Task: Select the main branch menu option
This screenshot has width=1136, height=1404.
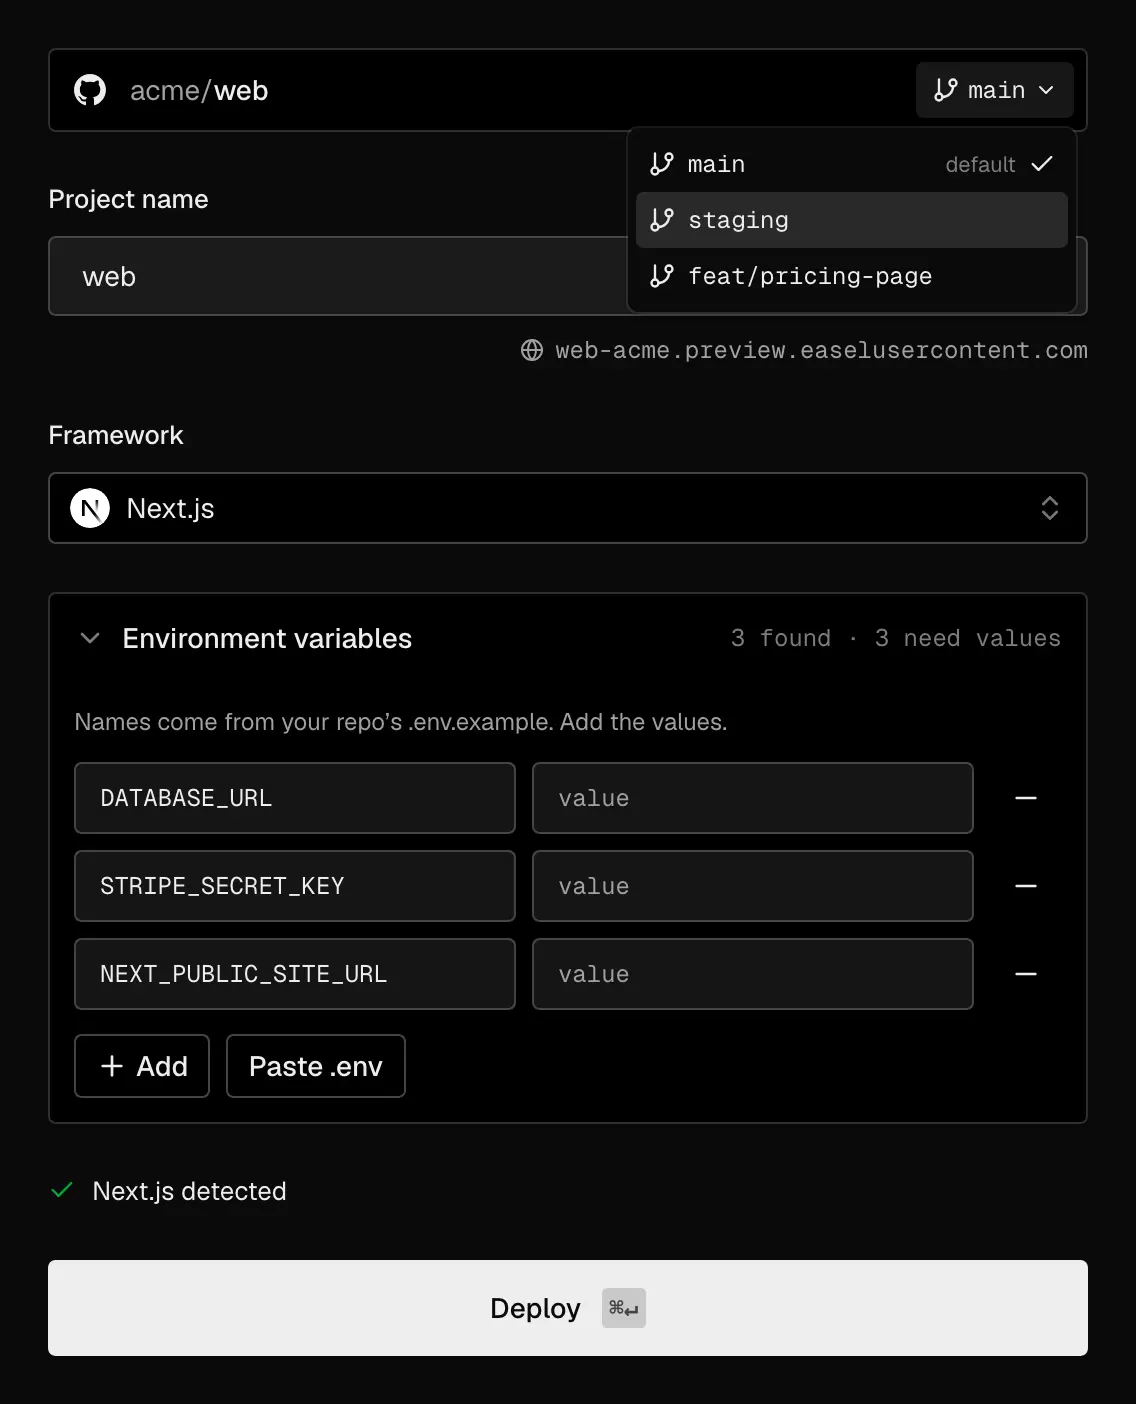Action: point(852,164)
